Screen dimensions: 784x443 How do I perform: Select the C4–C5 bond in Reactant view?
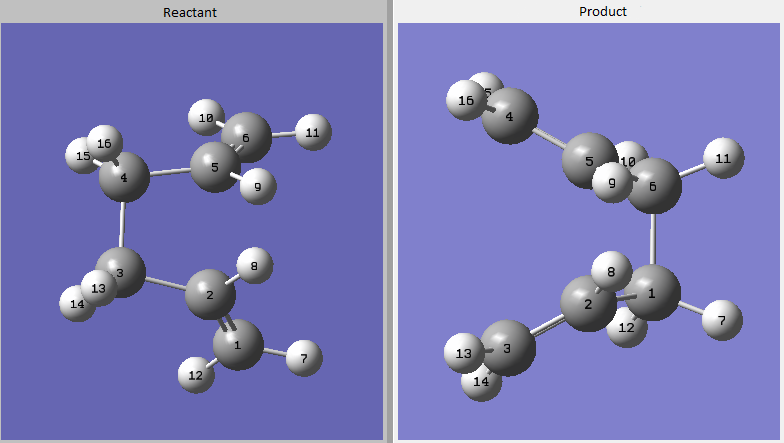(170, 172)
